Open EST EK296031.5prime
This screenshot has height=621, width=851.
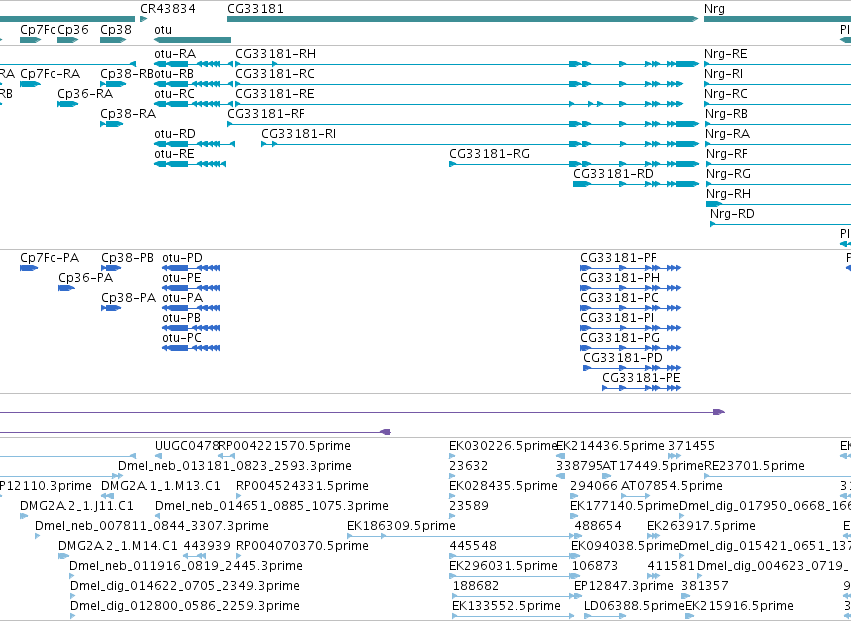(503, 567)
